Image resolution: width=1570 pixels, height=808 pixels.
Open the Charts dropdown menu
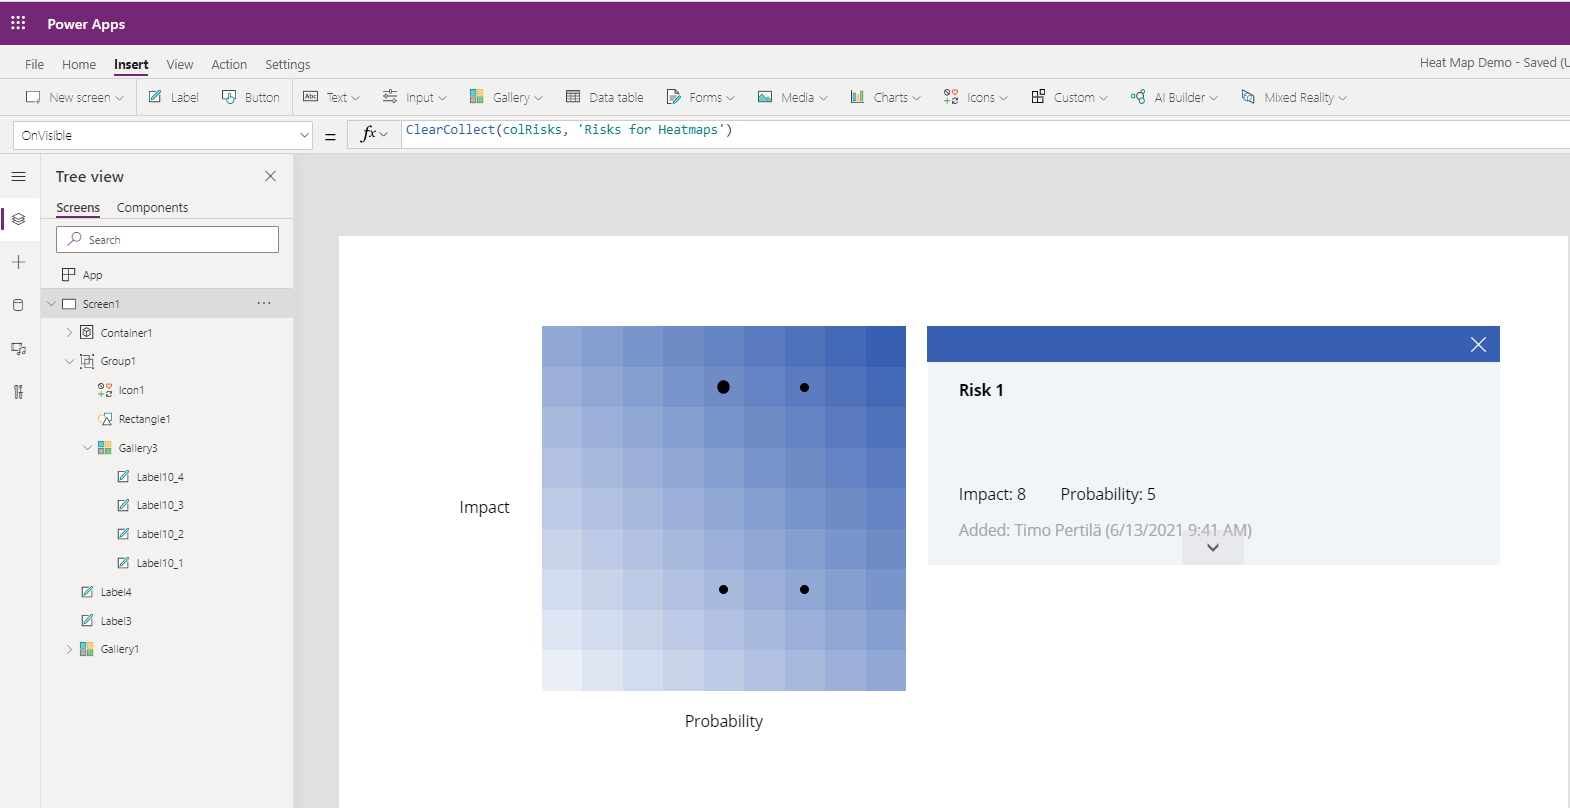[x=886, y=97]
